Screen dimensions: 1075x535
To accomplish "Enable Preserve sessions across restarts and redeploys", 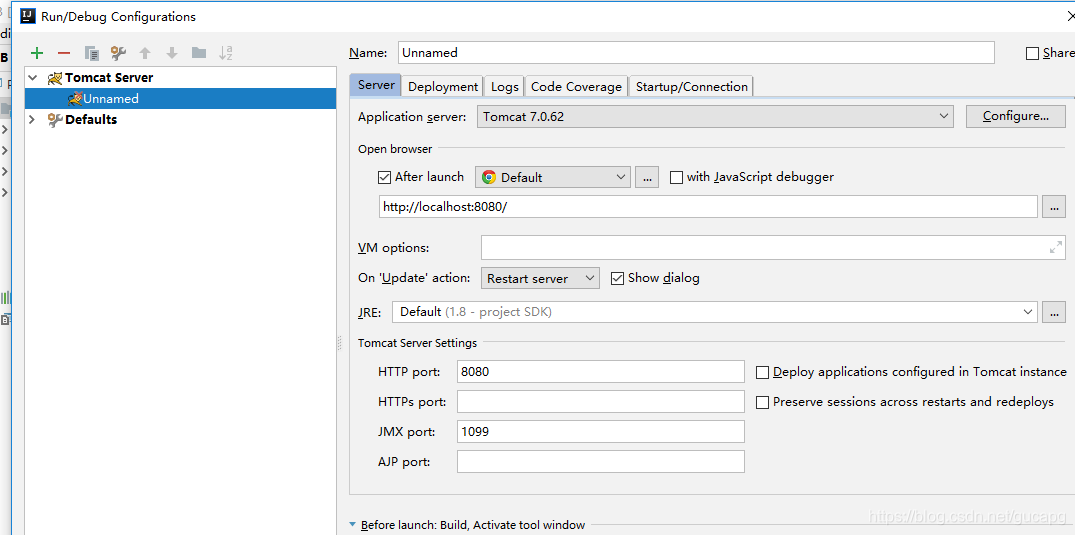I will [x=762, y=403].
